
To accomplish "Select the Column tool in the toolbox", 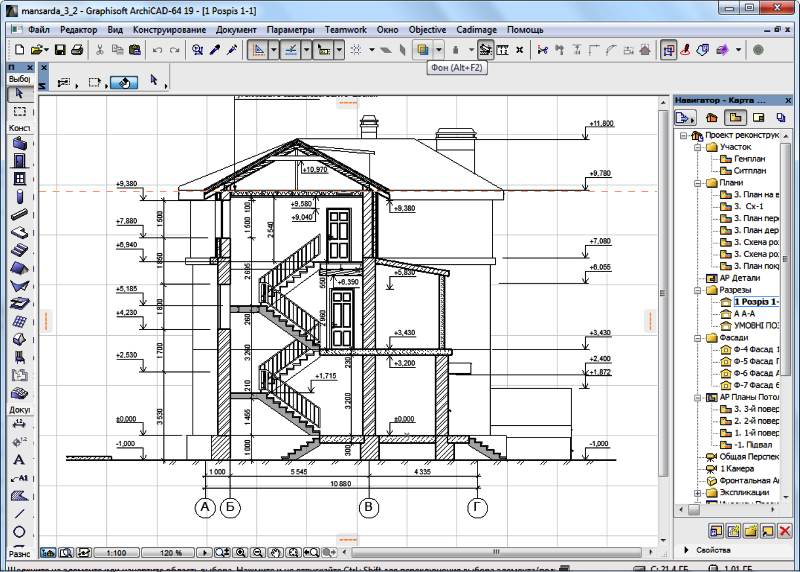I will point(19,196).
